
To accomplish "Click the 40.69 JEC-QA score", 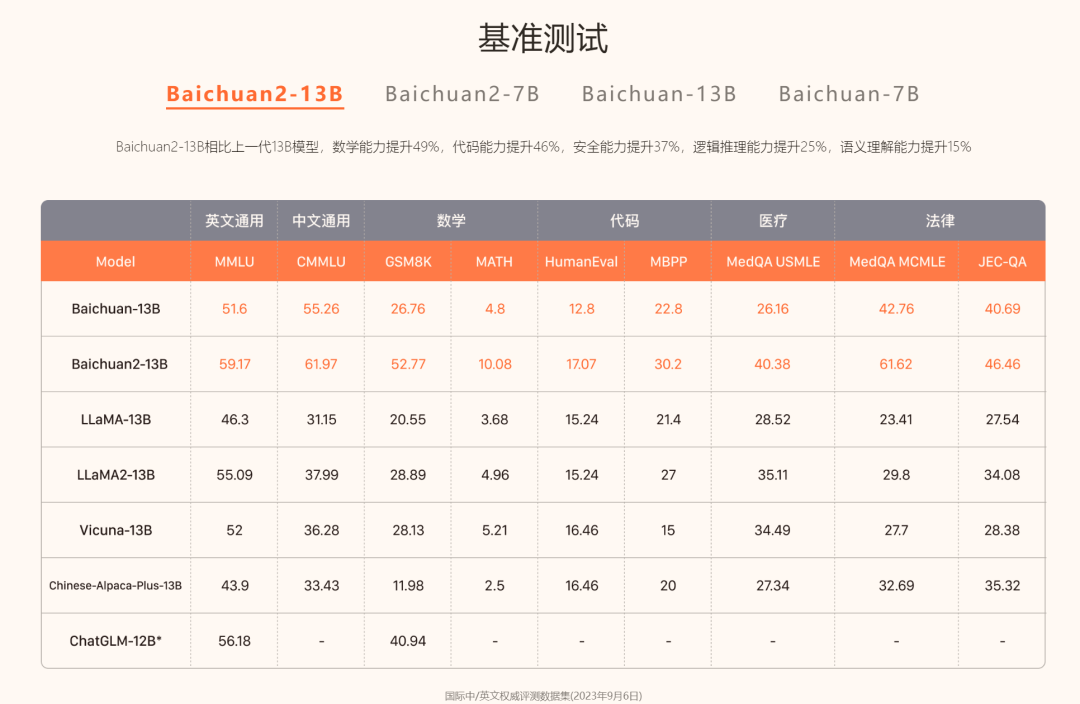I will point(1002,309).
